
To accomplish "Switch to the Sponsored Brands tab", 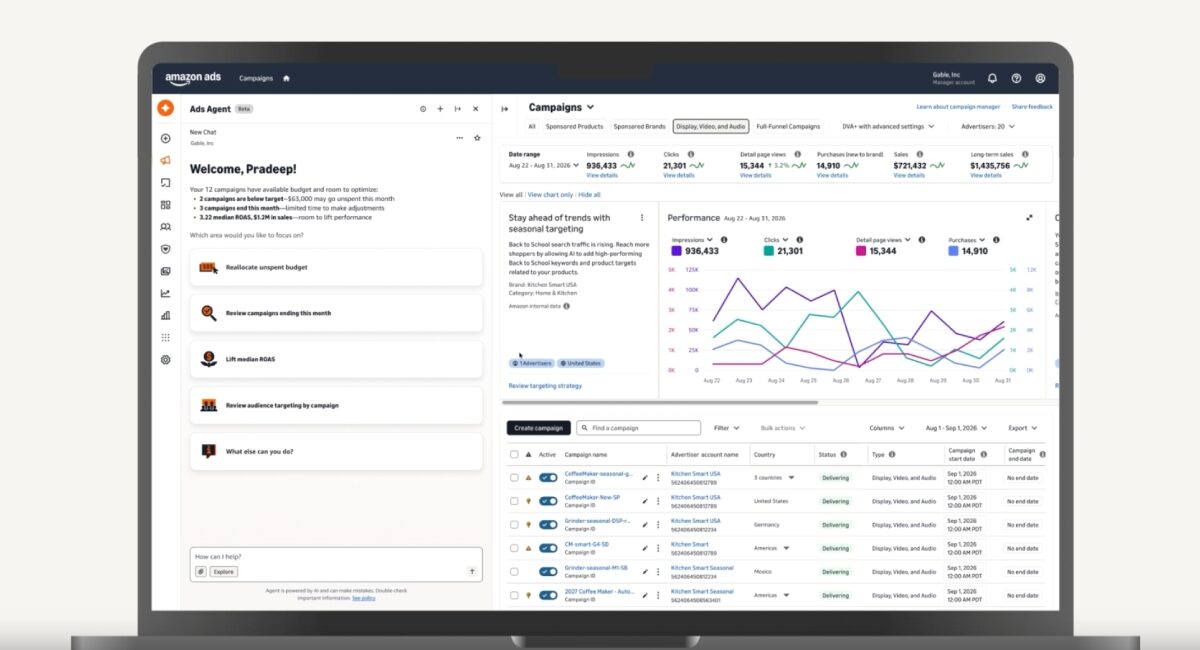I will pyautogui.click(x=640, y=127).
